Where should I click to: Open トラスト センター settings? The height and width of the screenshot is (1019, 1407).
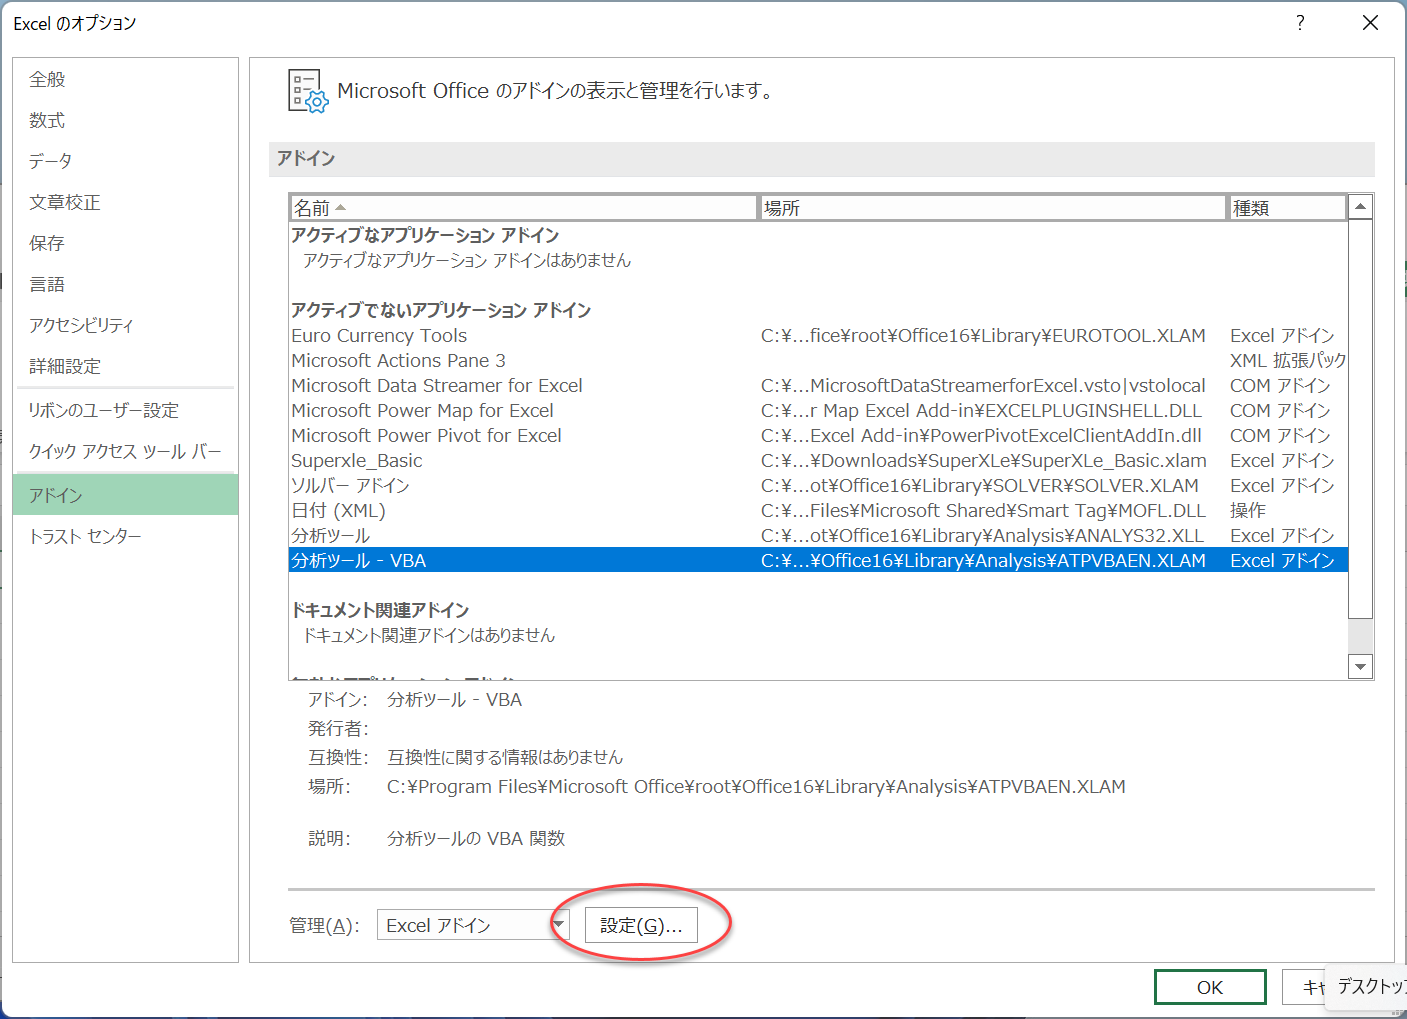pos(125,536)
